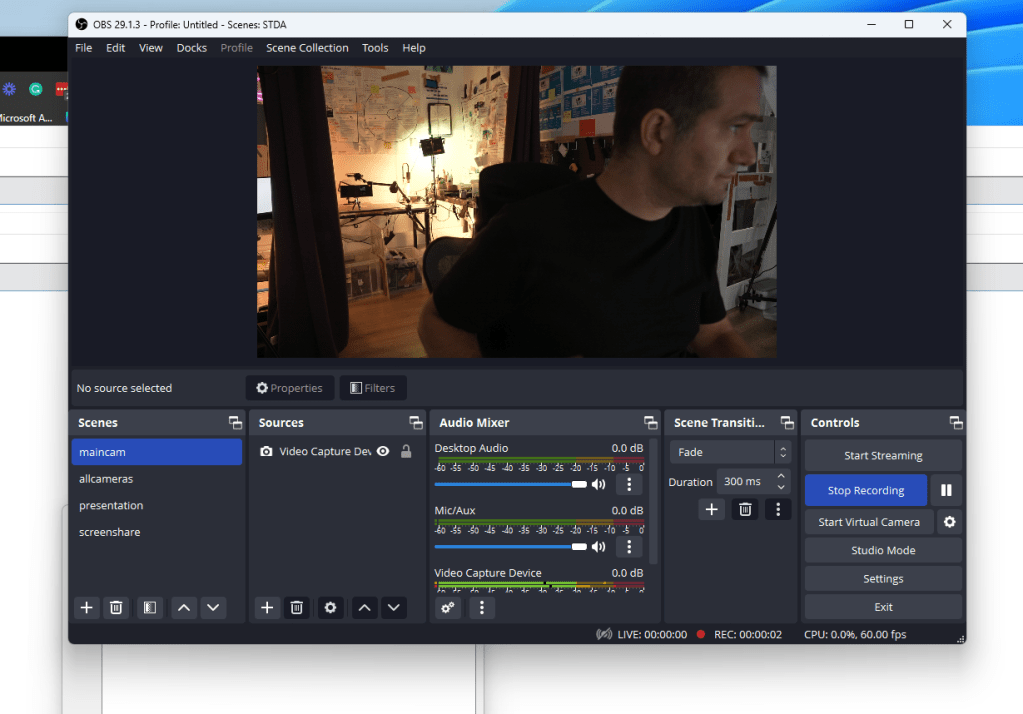Pop out the Sources dock
The width and height of the screenshot is (1023, 714).
(416, 423)
